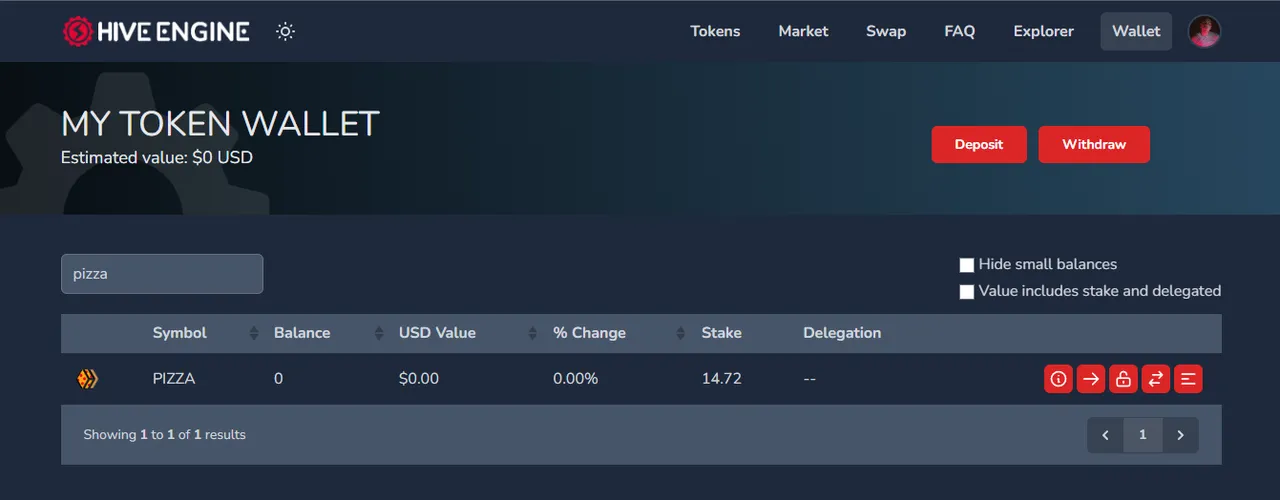The width and height of the screenshot is (1280, 500).
Task: Click the 14.72 stake value
Action: (x=721, y=379)
